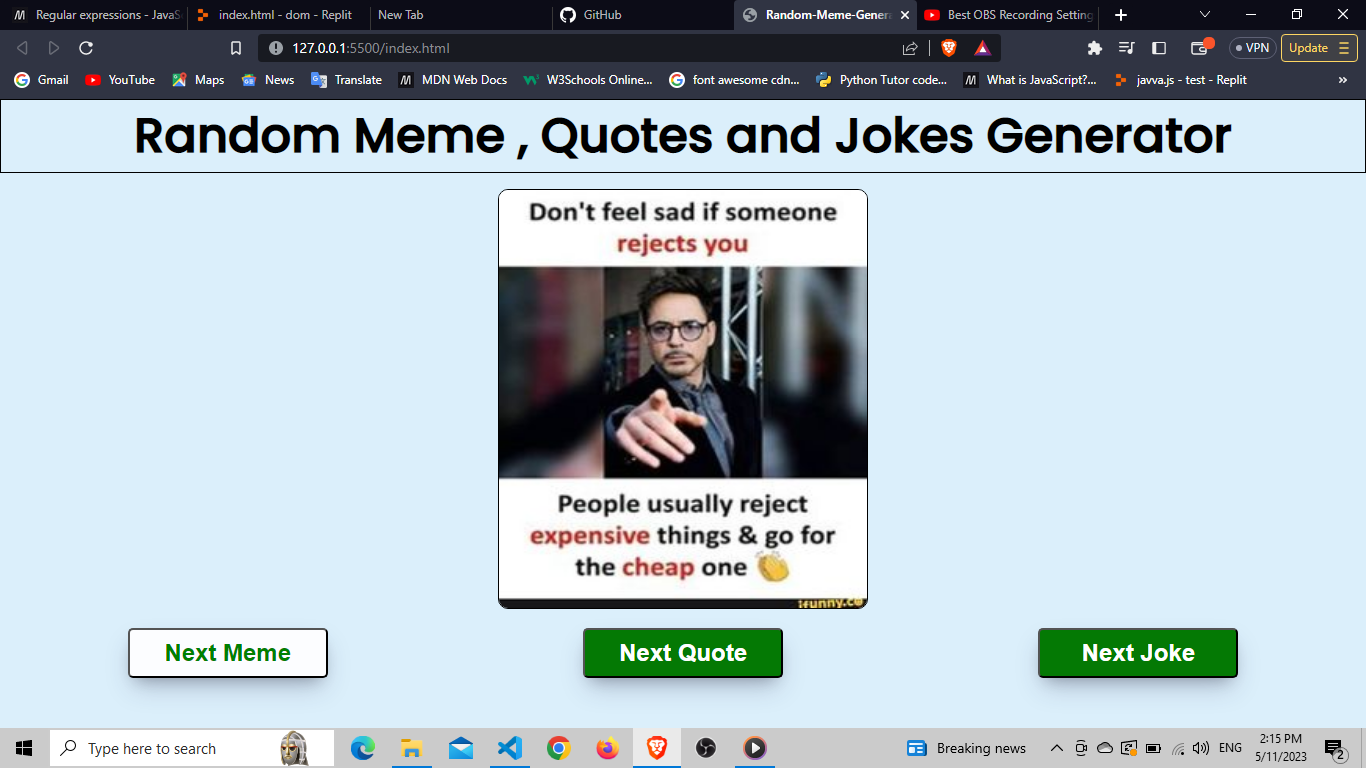Open a new browser tab

tap(1121, 15)
